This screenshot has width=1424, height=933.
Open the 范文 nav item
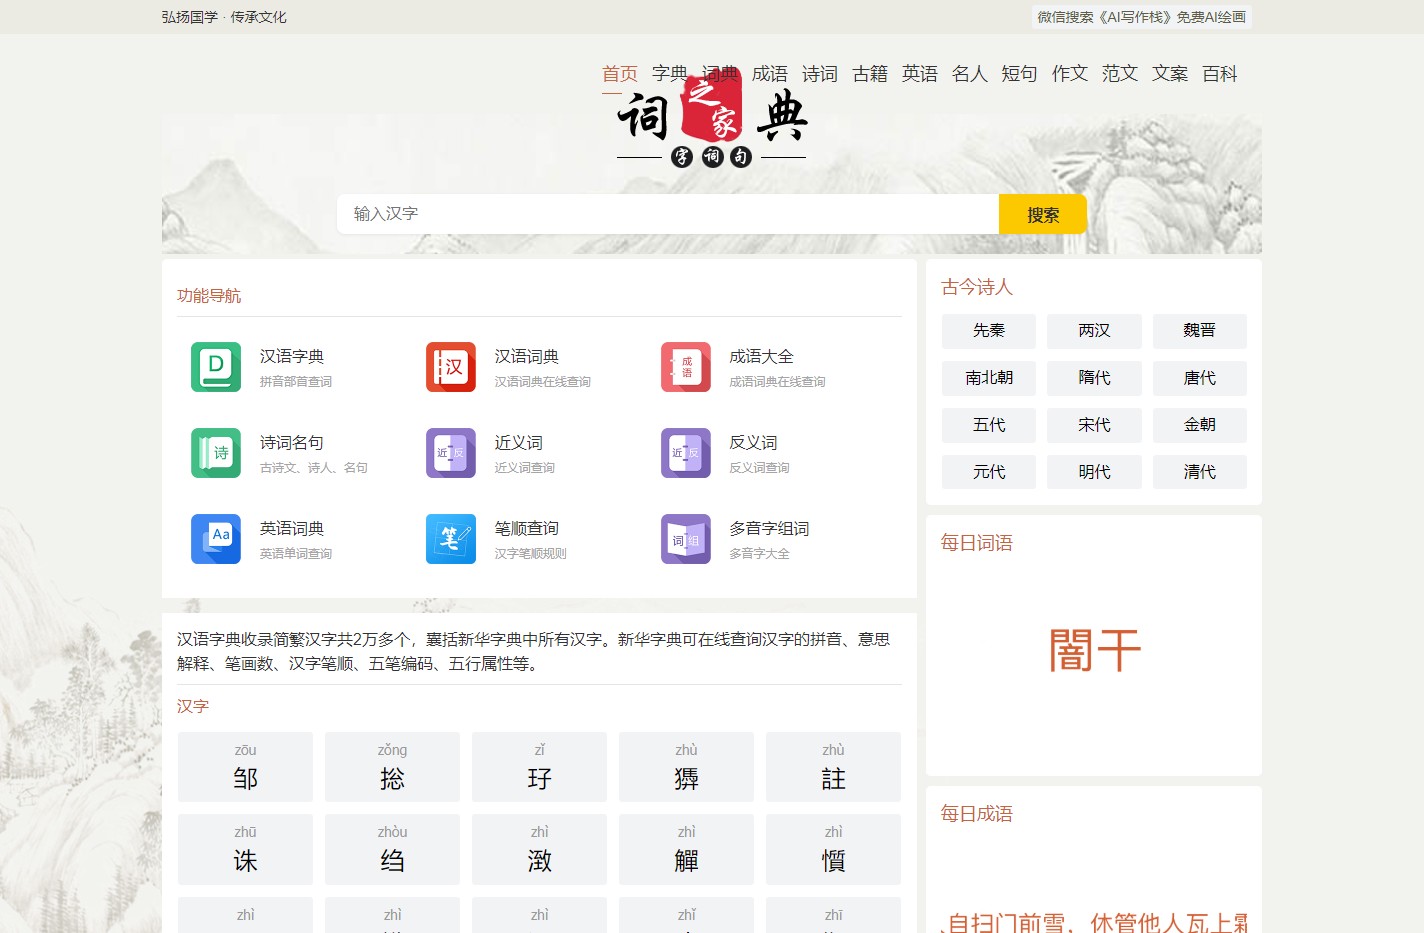pyautogui.click(x=1120, y=73)
